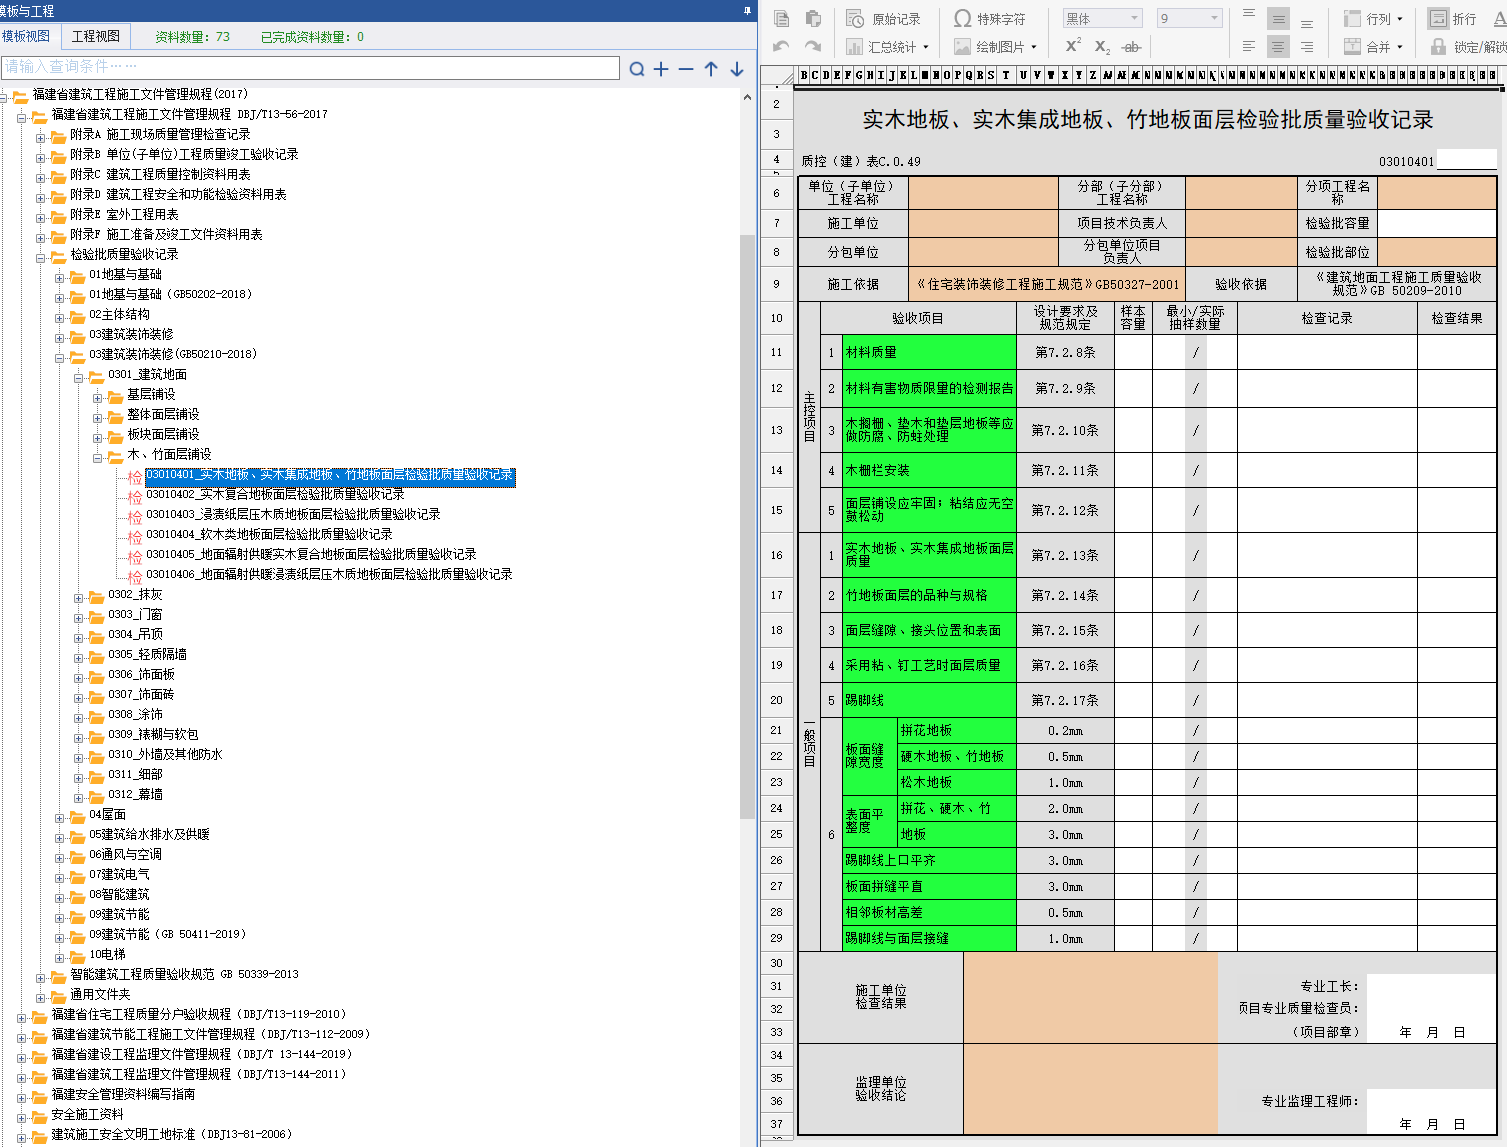Click the copy icon in the toolbar
This screenshot has height=1147, width=1507.
click(781, 19)
